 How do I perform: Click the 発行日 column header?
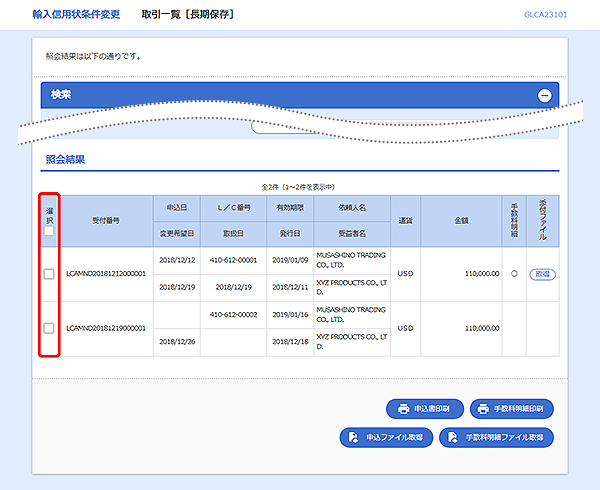[290, 234]
